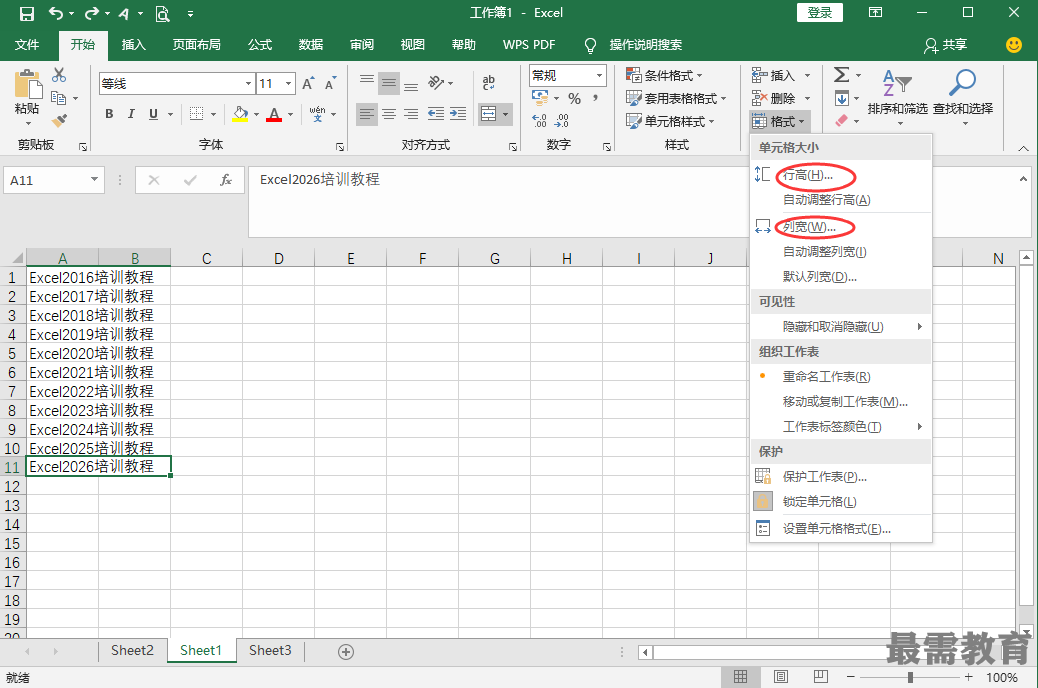Activate the Format Painter brush

click(59, 121)
